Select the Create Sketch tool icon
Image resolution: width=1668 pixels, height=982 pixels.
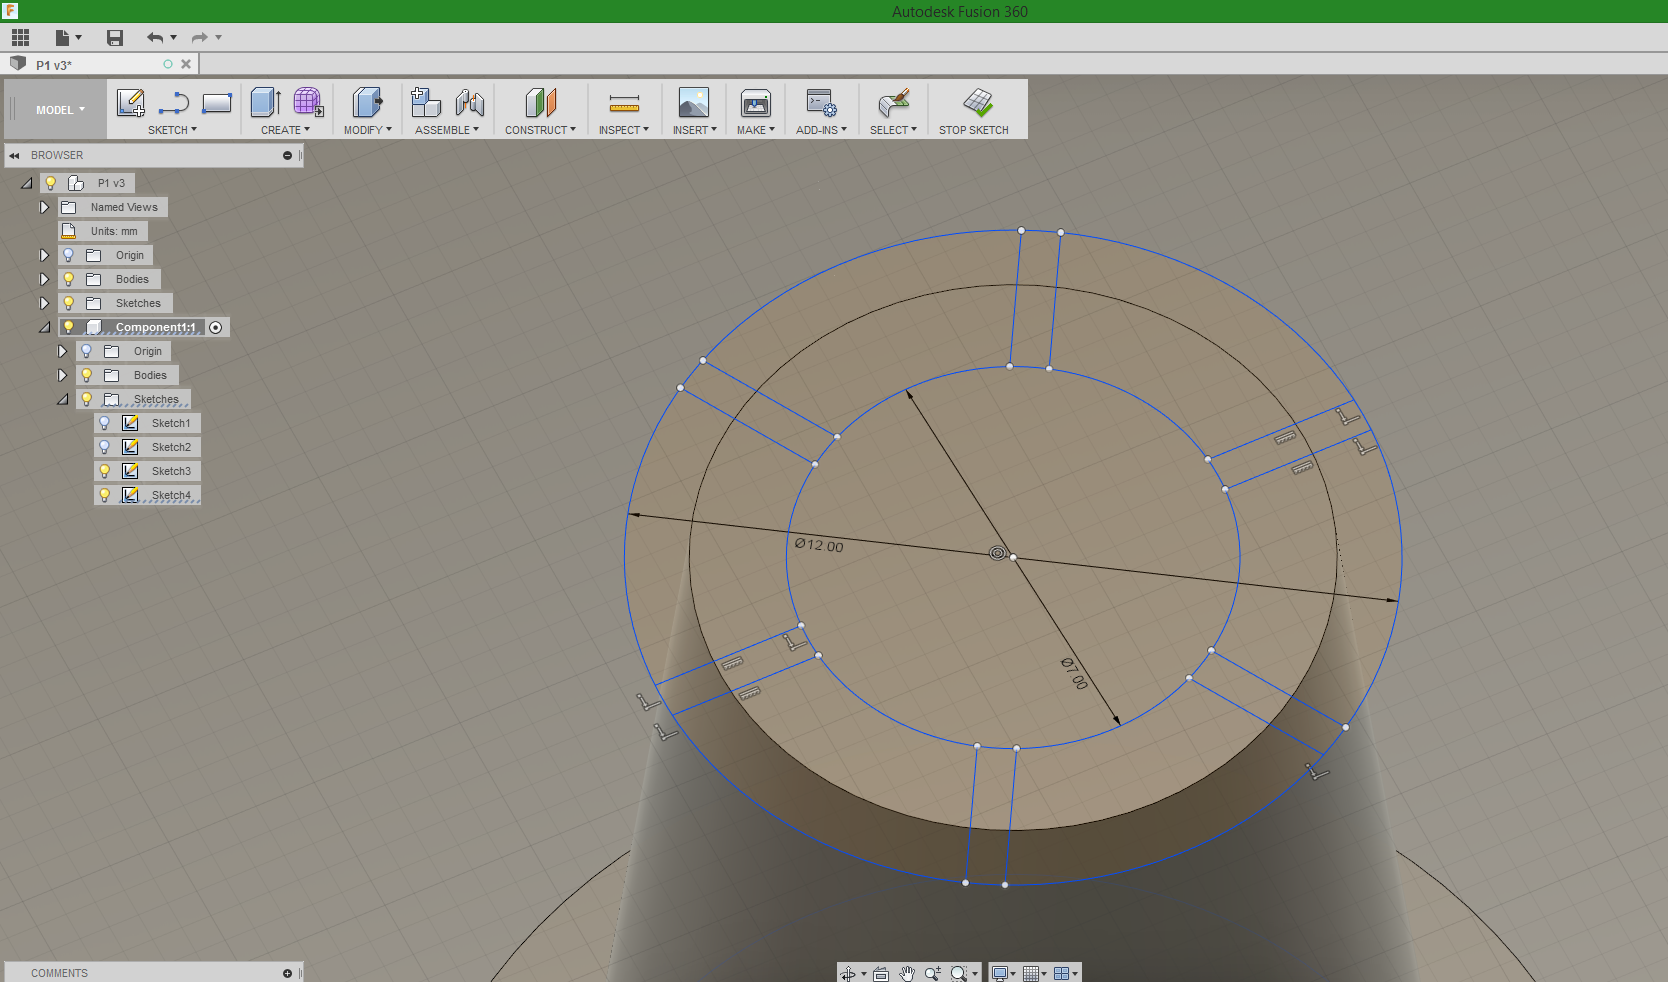click(131, 103)
